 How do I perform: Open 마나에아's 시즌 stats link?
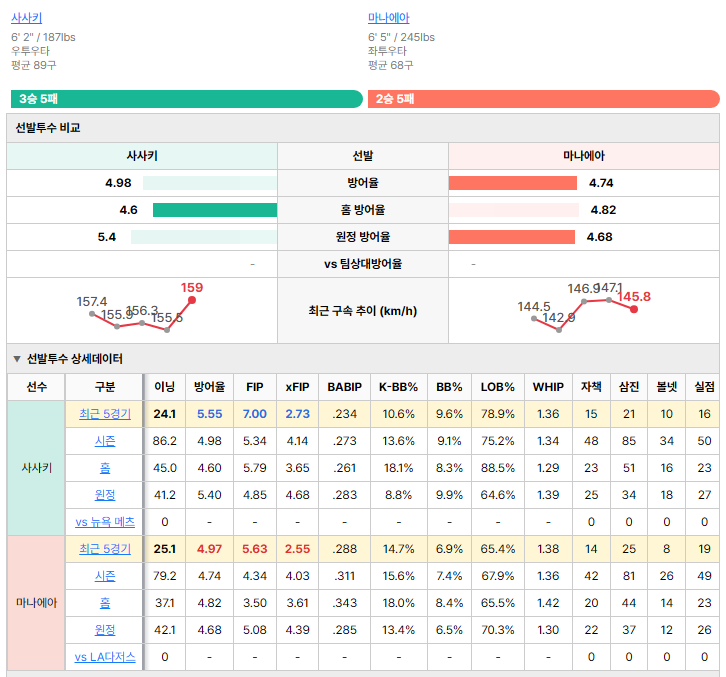click(x=105, y=576)
